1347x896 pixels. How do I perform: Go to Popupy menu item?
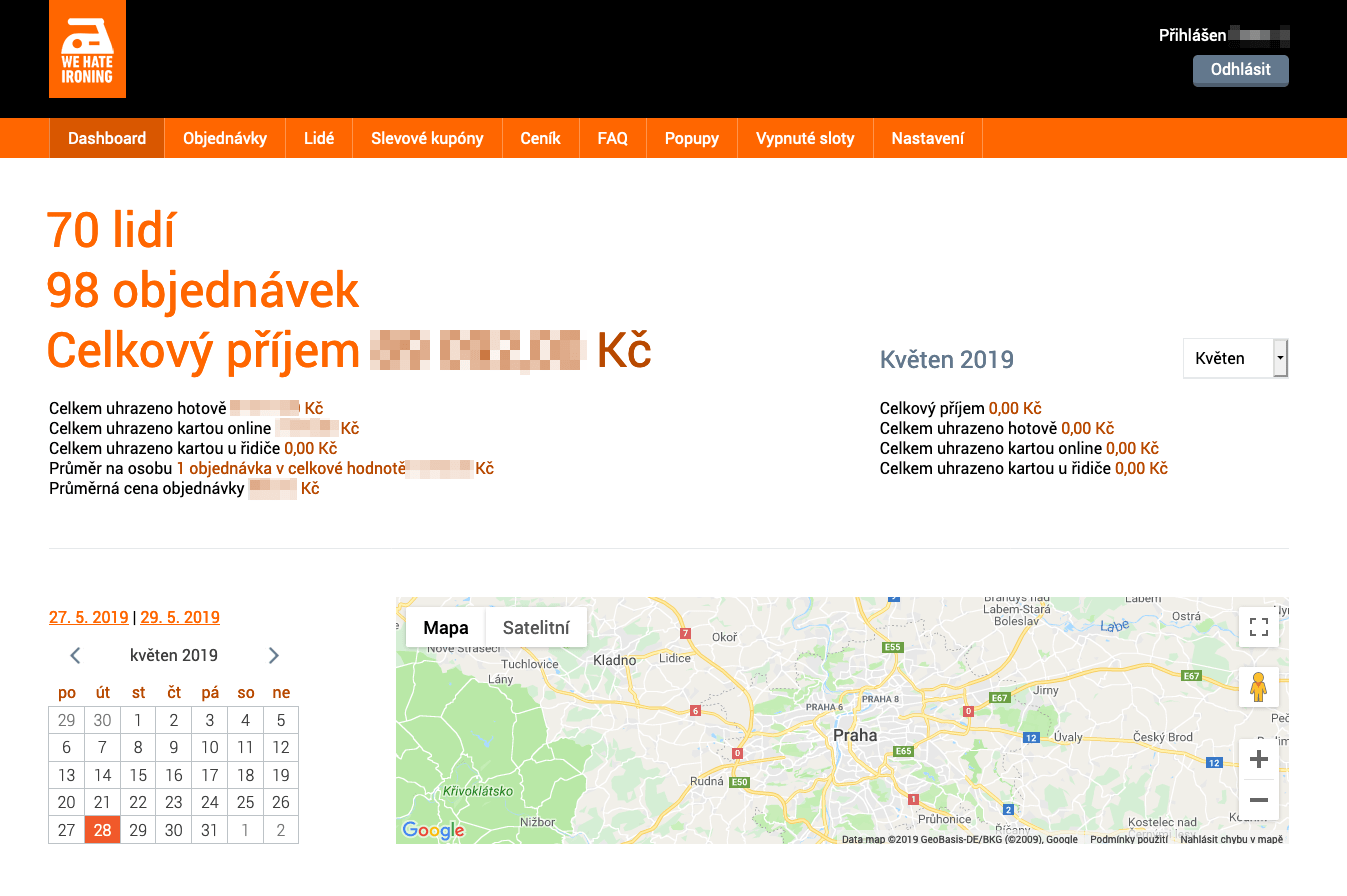pyautogui.click(x=692, y=138)
